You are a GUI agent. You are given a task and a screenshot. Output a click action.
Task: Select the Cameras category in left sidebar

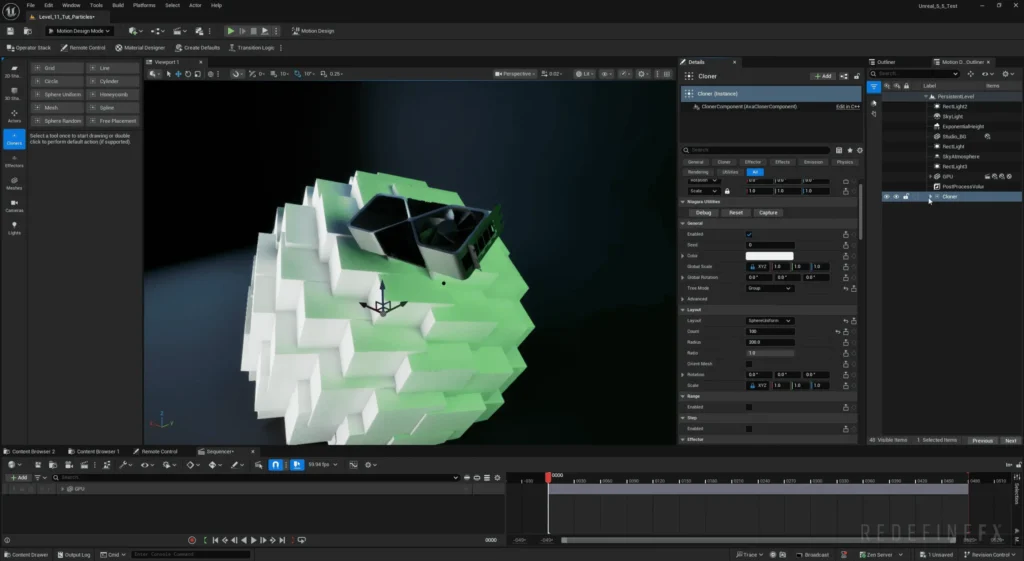coord(14,206)
